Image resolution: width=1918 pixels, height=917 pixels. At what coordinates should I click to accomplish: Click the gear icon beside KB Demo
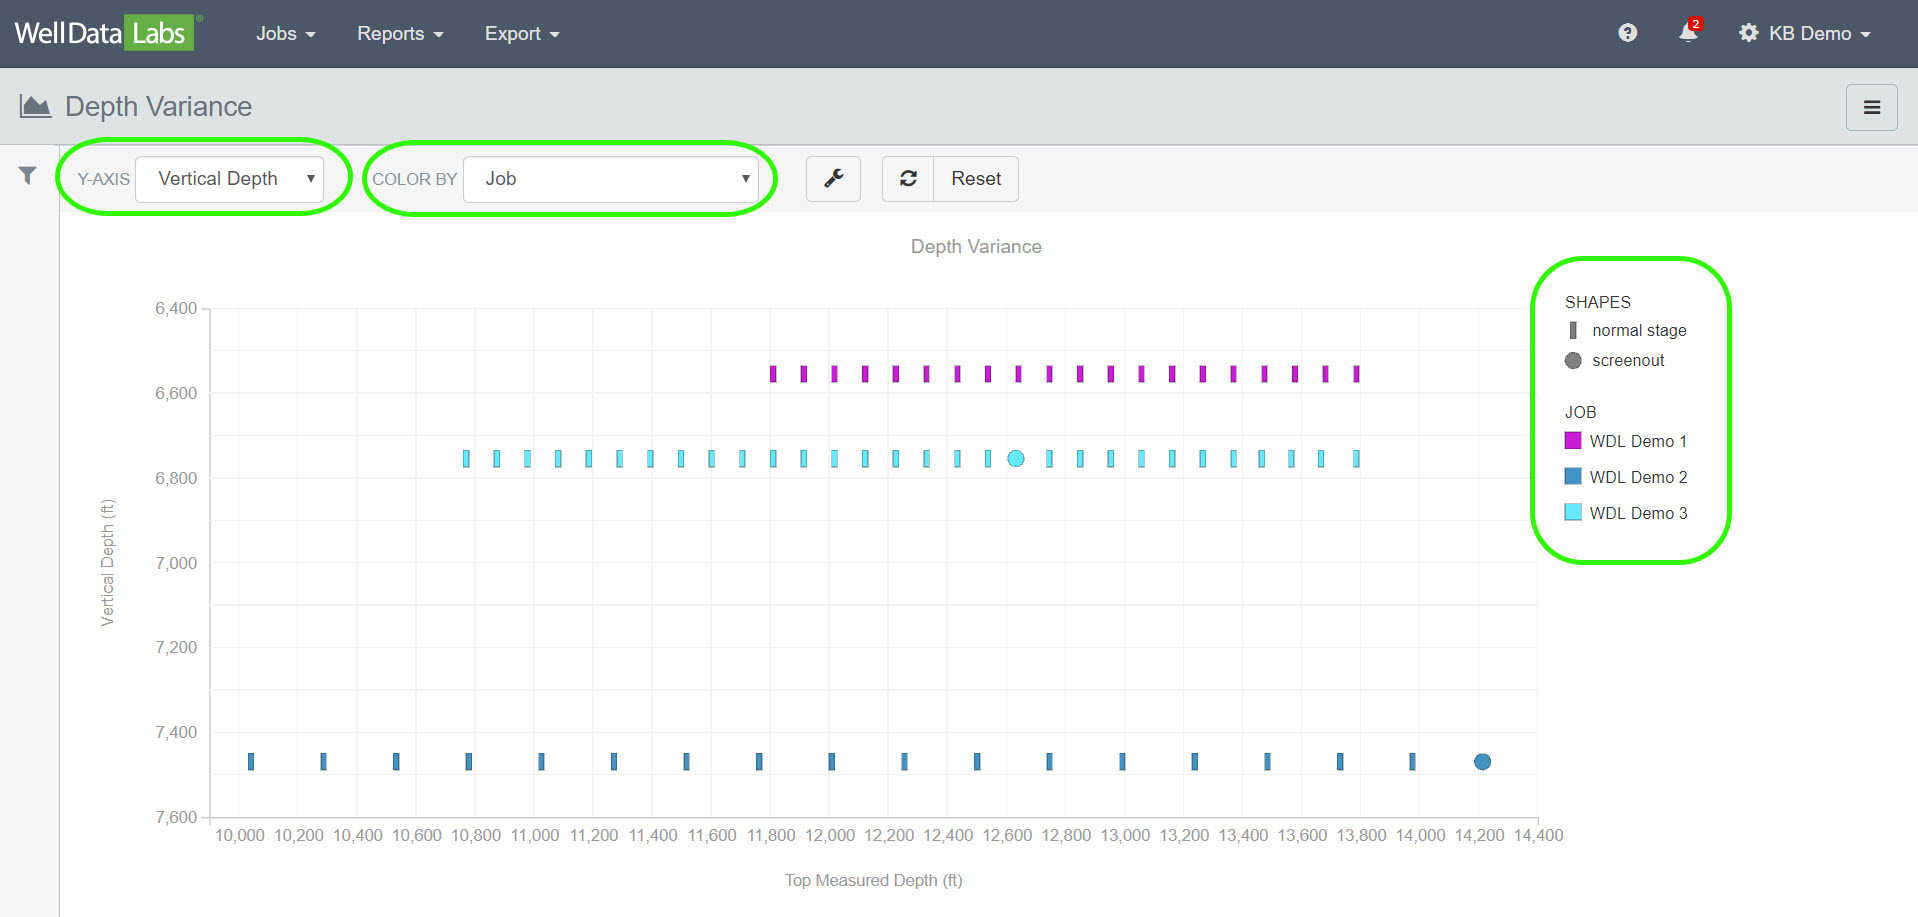(1748, 34)
